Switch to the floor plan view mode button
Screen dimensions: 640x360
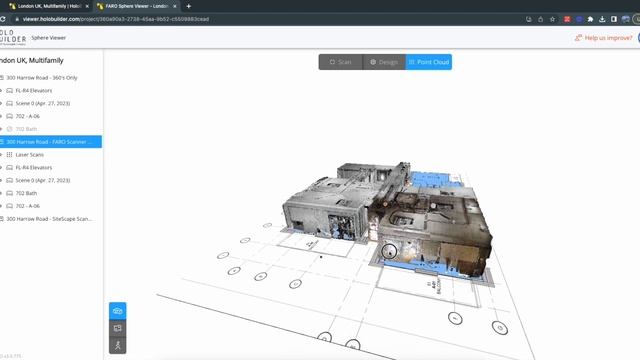[x=118, y=328]
